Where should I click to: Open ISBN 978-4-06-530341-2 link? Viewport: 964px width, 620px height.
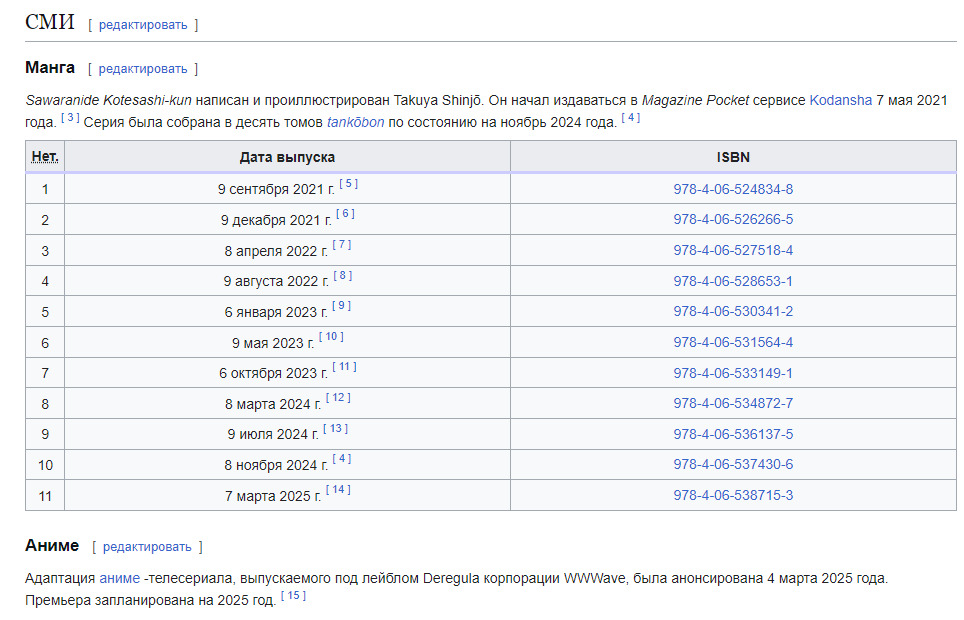(x=733, y=311)
